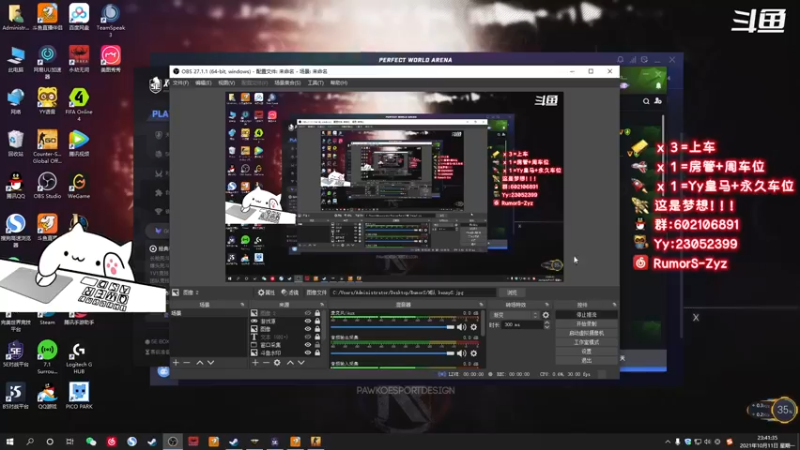800x450 pixels.
Task: Open Task View on taskbar
Action: (70, 441)
